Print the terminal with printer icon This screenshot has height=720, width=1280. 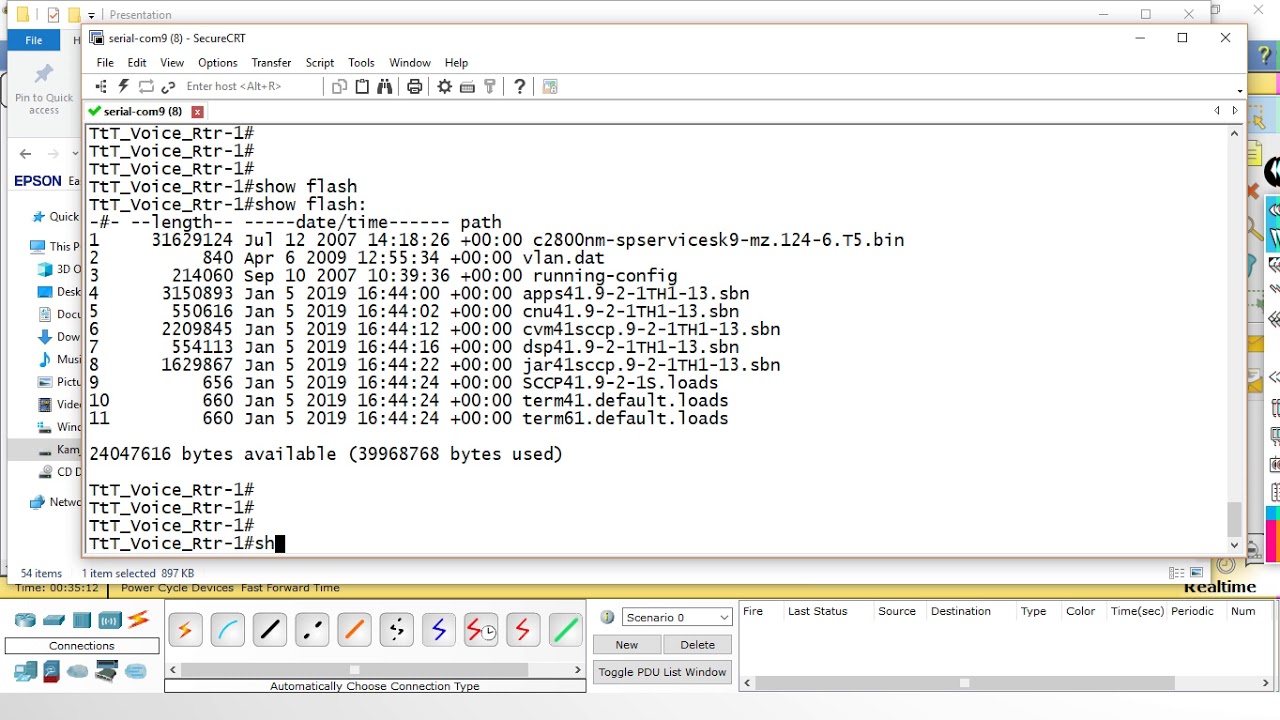click(x=415, y=87)
